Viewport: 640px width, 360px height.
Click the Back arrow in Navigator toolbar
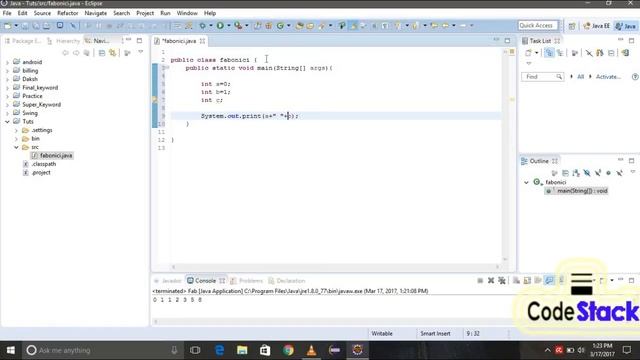pyautogui.click(x=65, y=53)
